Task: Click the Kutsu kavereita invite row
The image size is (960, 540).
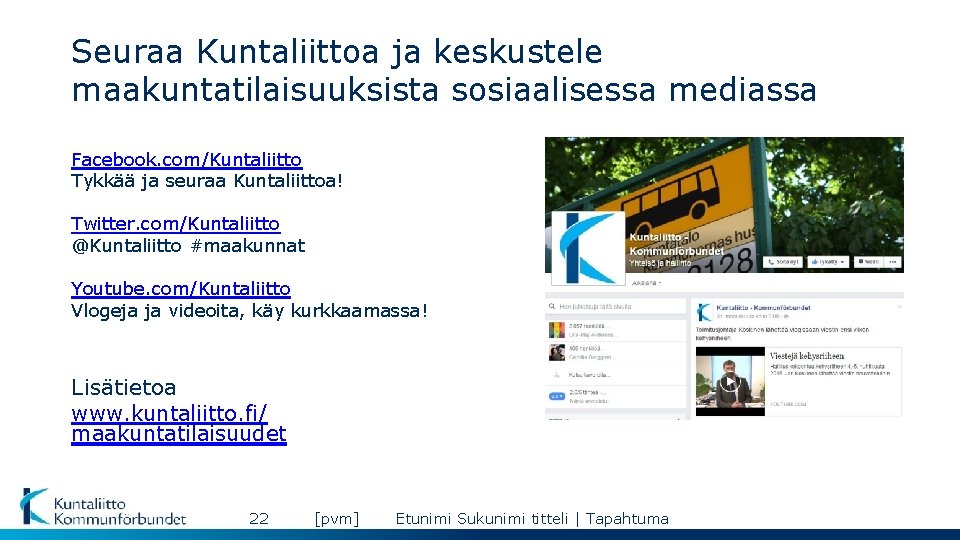Action: point(616,375)
